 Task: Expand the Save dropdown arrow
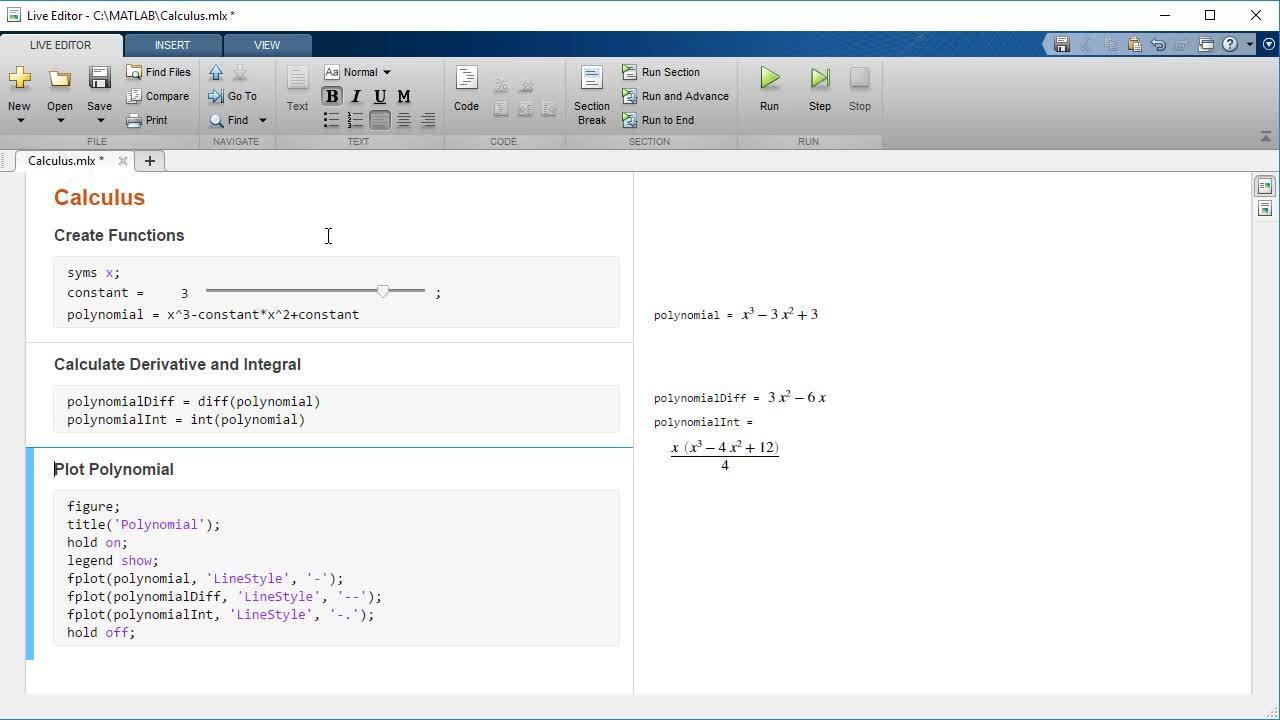point(99,121)
